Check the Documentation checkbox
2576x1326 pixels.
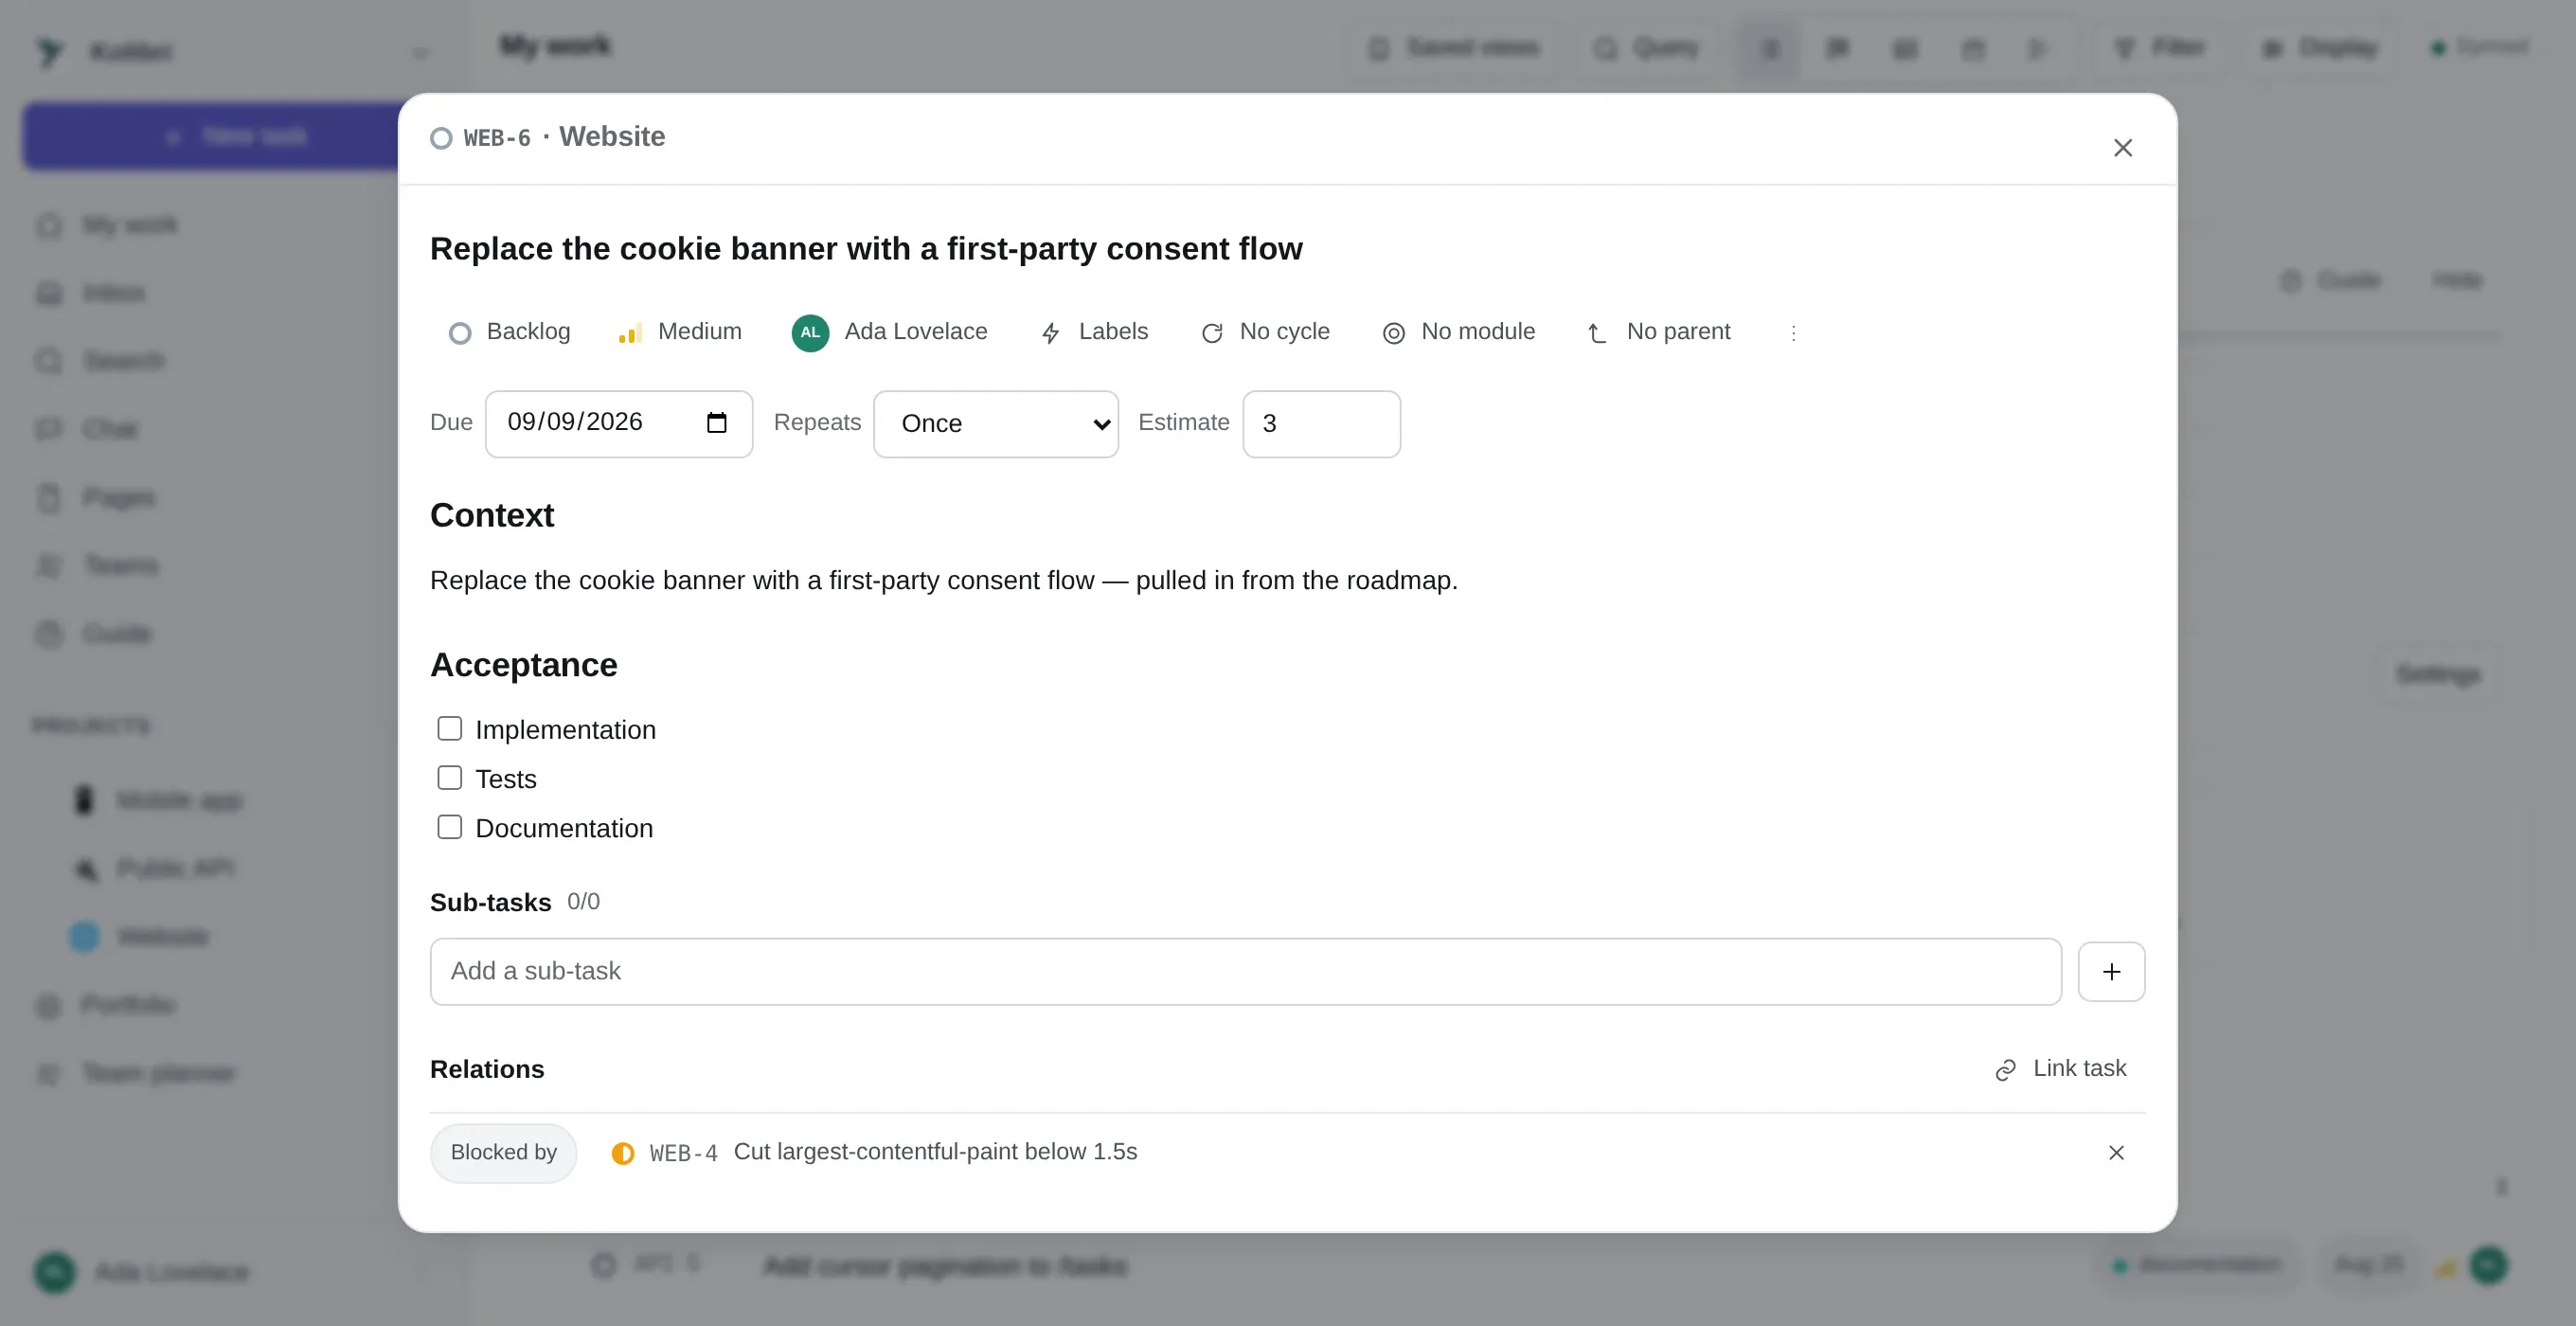coord(450,827)
